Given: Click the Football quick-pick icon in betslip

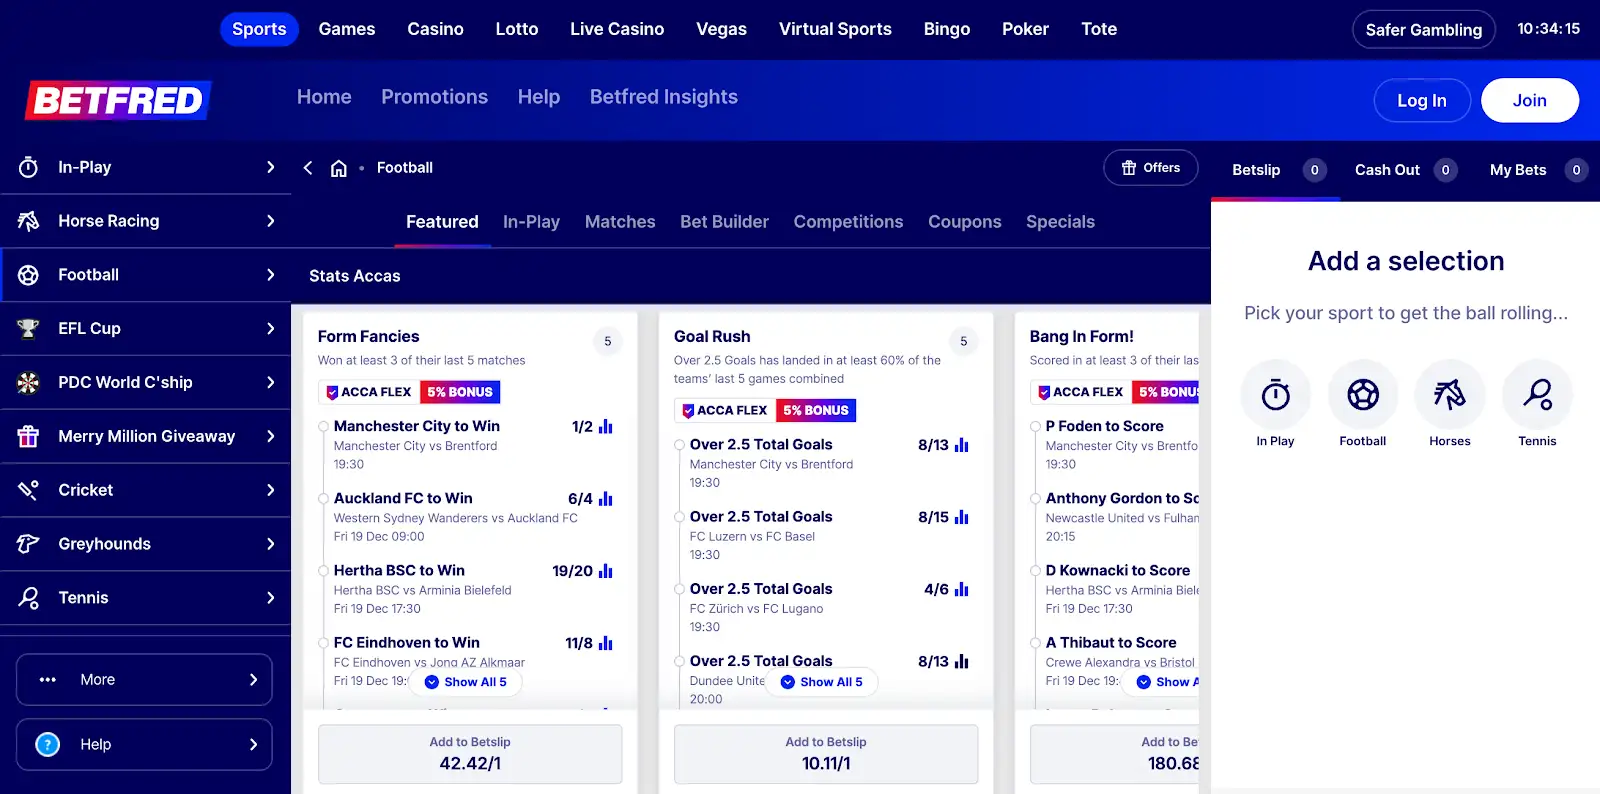Looking at the screenshot, I should coord(1362,395).
